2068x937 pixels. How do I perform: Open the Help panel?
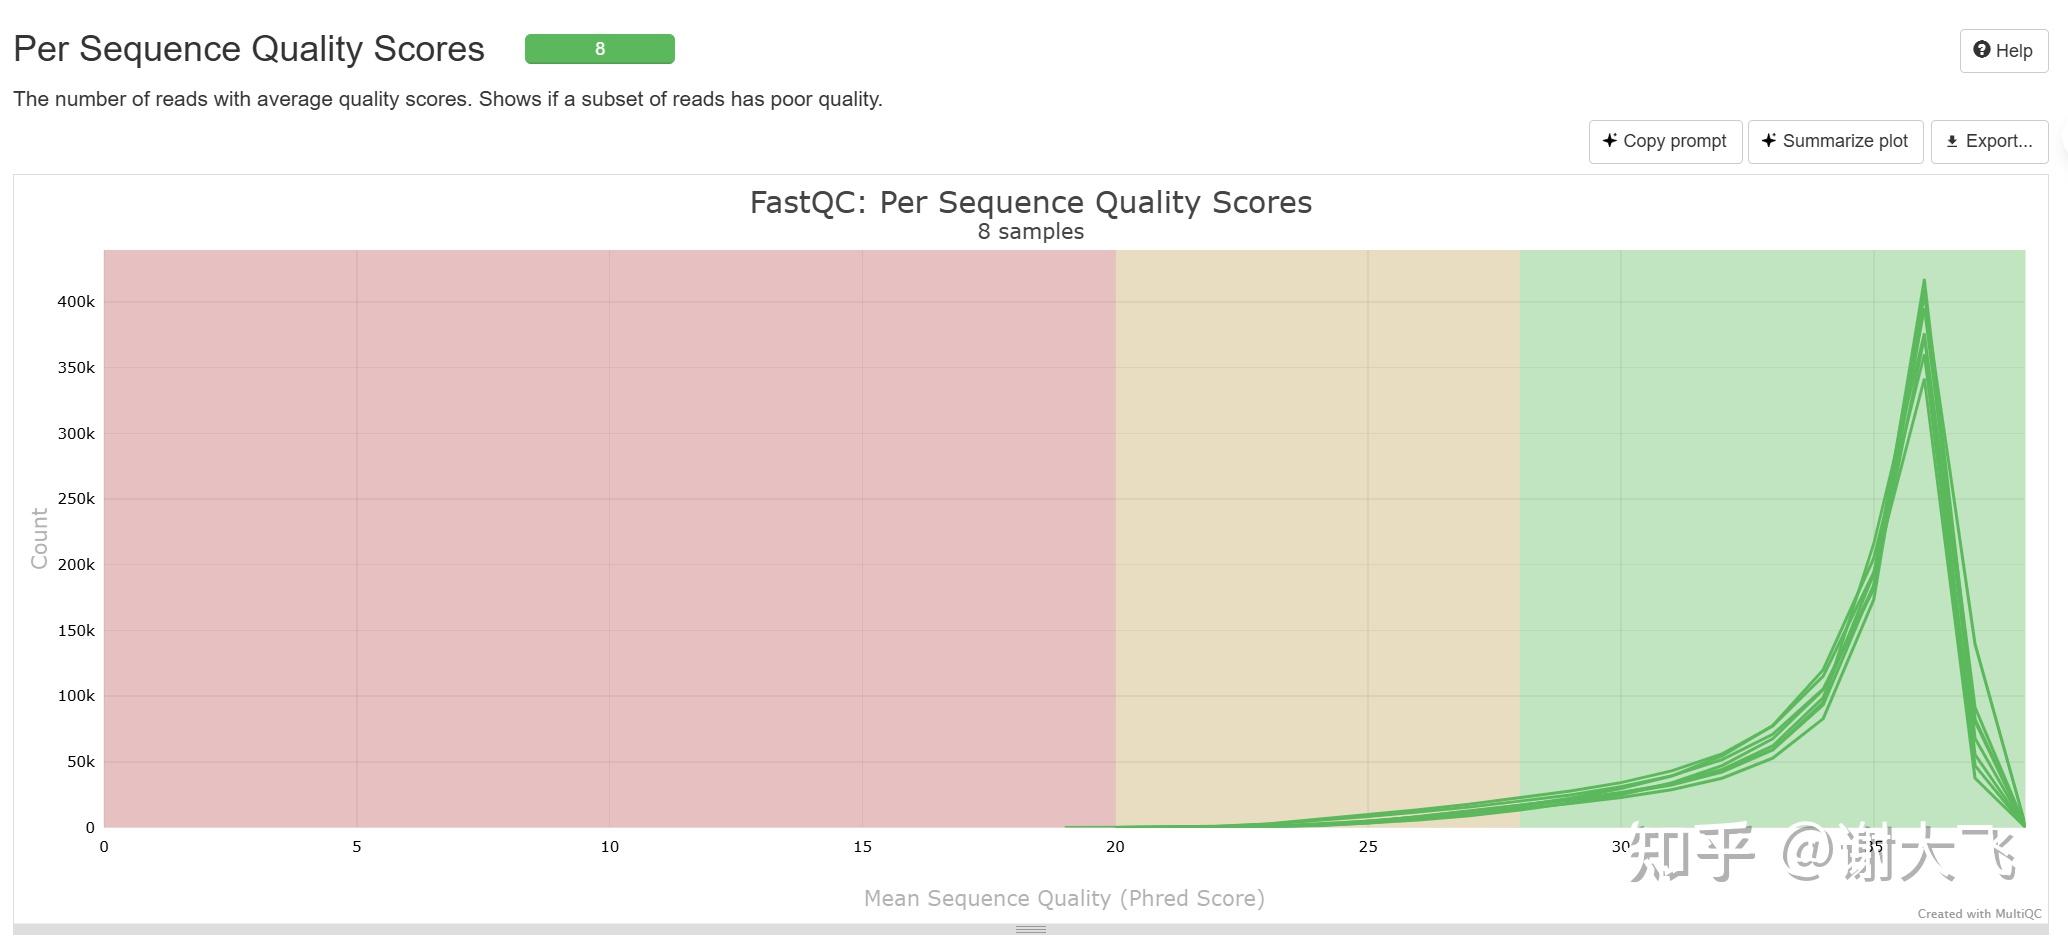click(2003, 50)
